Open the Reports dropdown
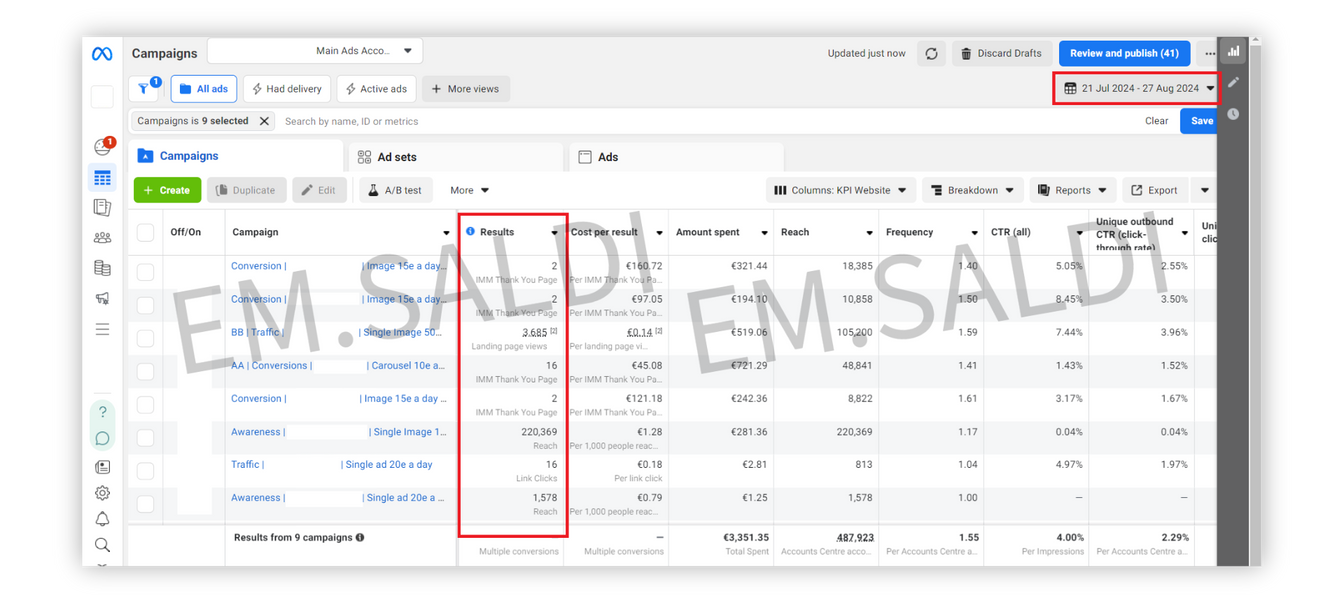Viewport: 1344px width, 603px height. click(1072, 190)
